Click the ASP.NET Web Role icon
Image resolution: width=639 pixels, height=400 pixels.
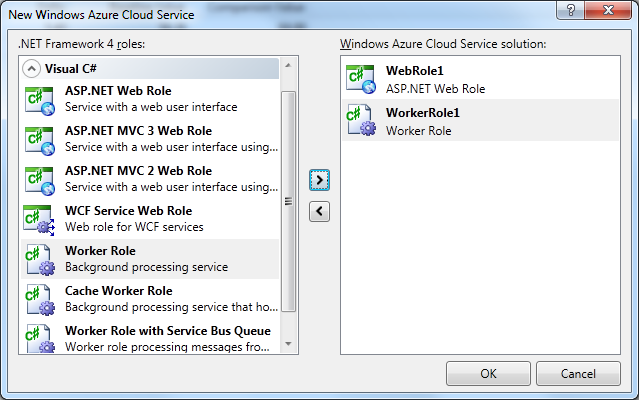click(39, 100)
